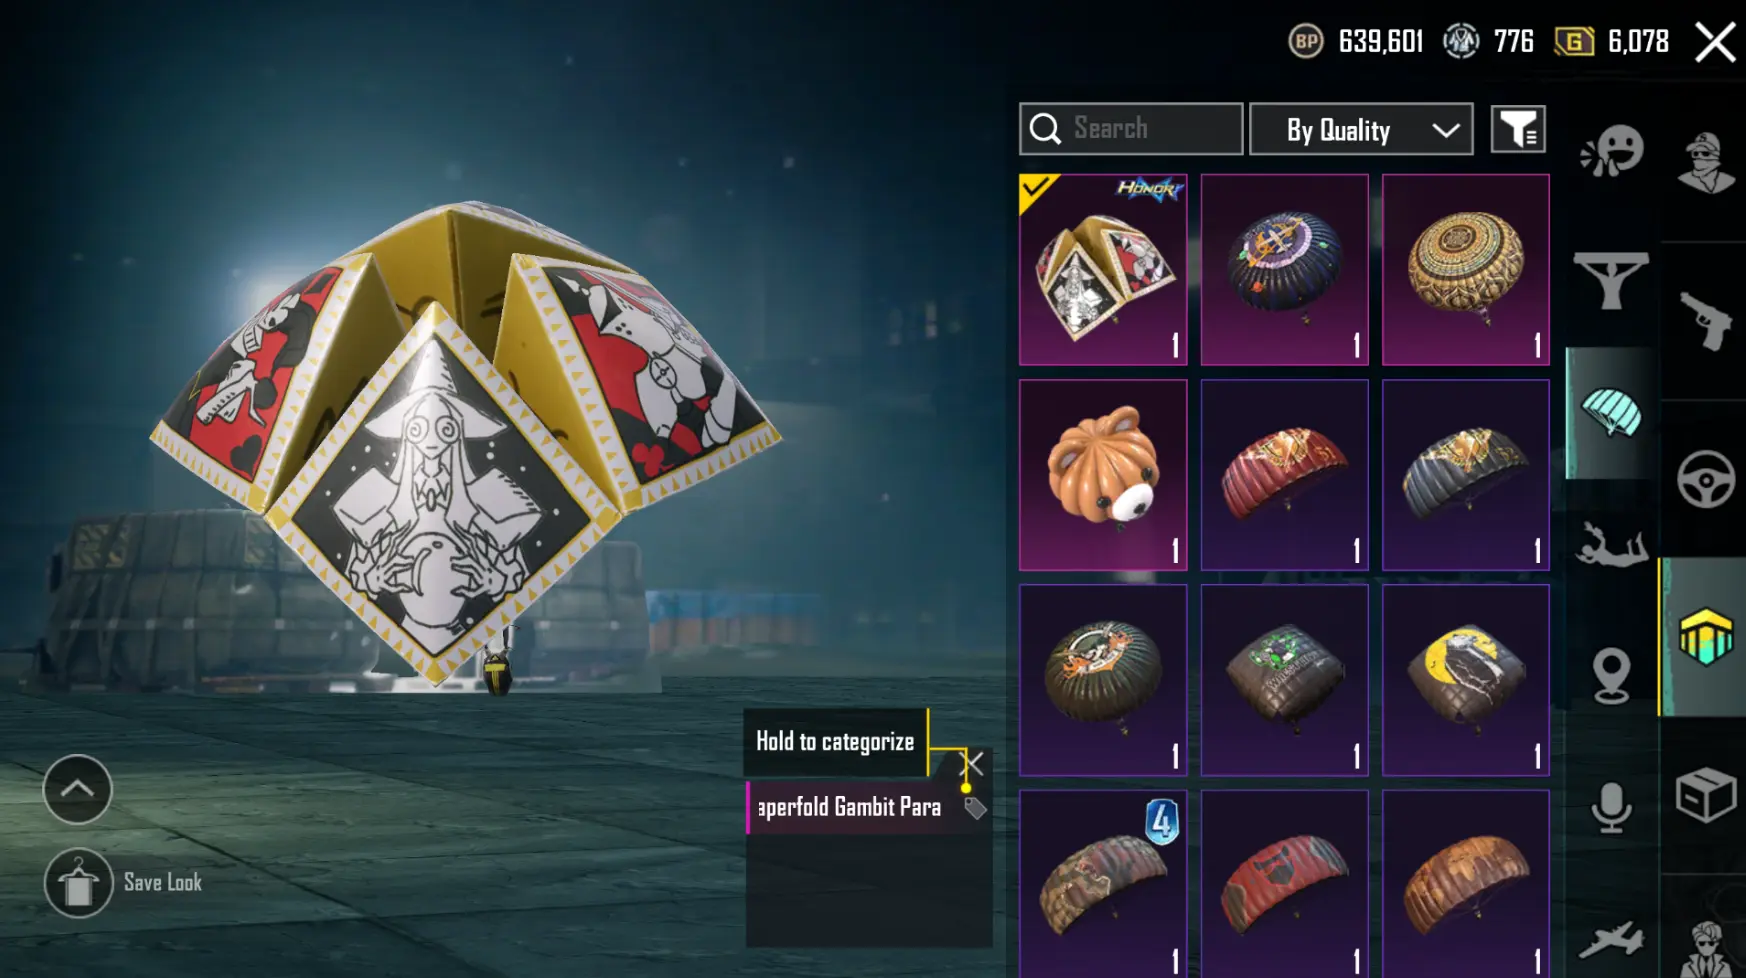Select the character outfit category icon
The height and width of the screenshot is (978, 1746).
coord(1706,161)
